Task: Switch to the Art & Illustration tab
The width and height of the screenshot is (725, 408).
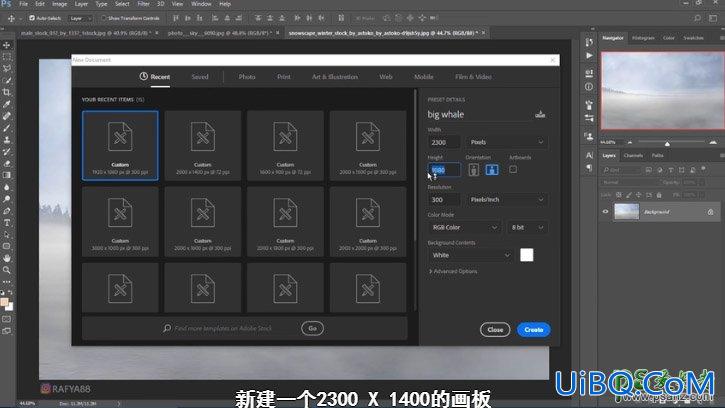Action: (x=335, y=77)
